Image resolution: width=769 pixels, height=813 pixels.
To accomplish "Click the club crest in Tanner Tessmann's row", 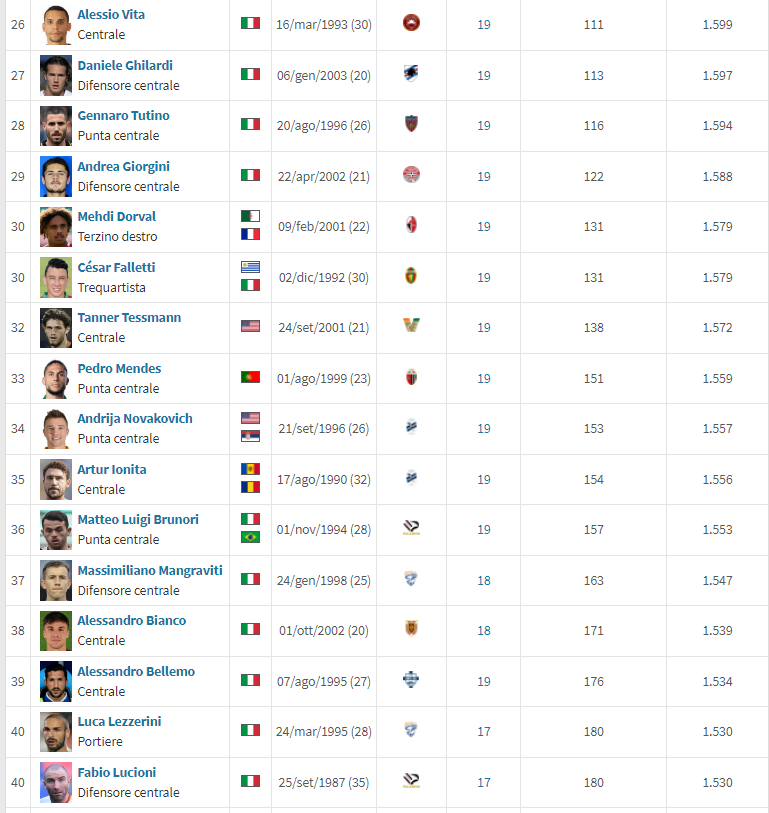I will click(x=411, y=326).
